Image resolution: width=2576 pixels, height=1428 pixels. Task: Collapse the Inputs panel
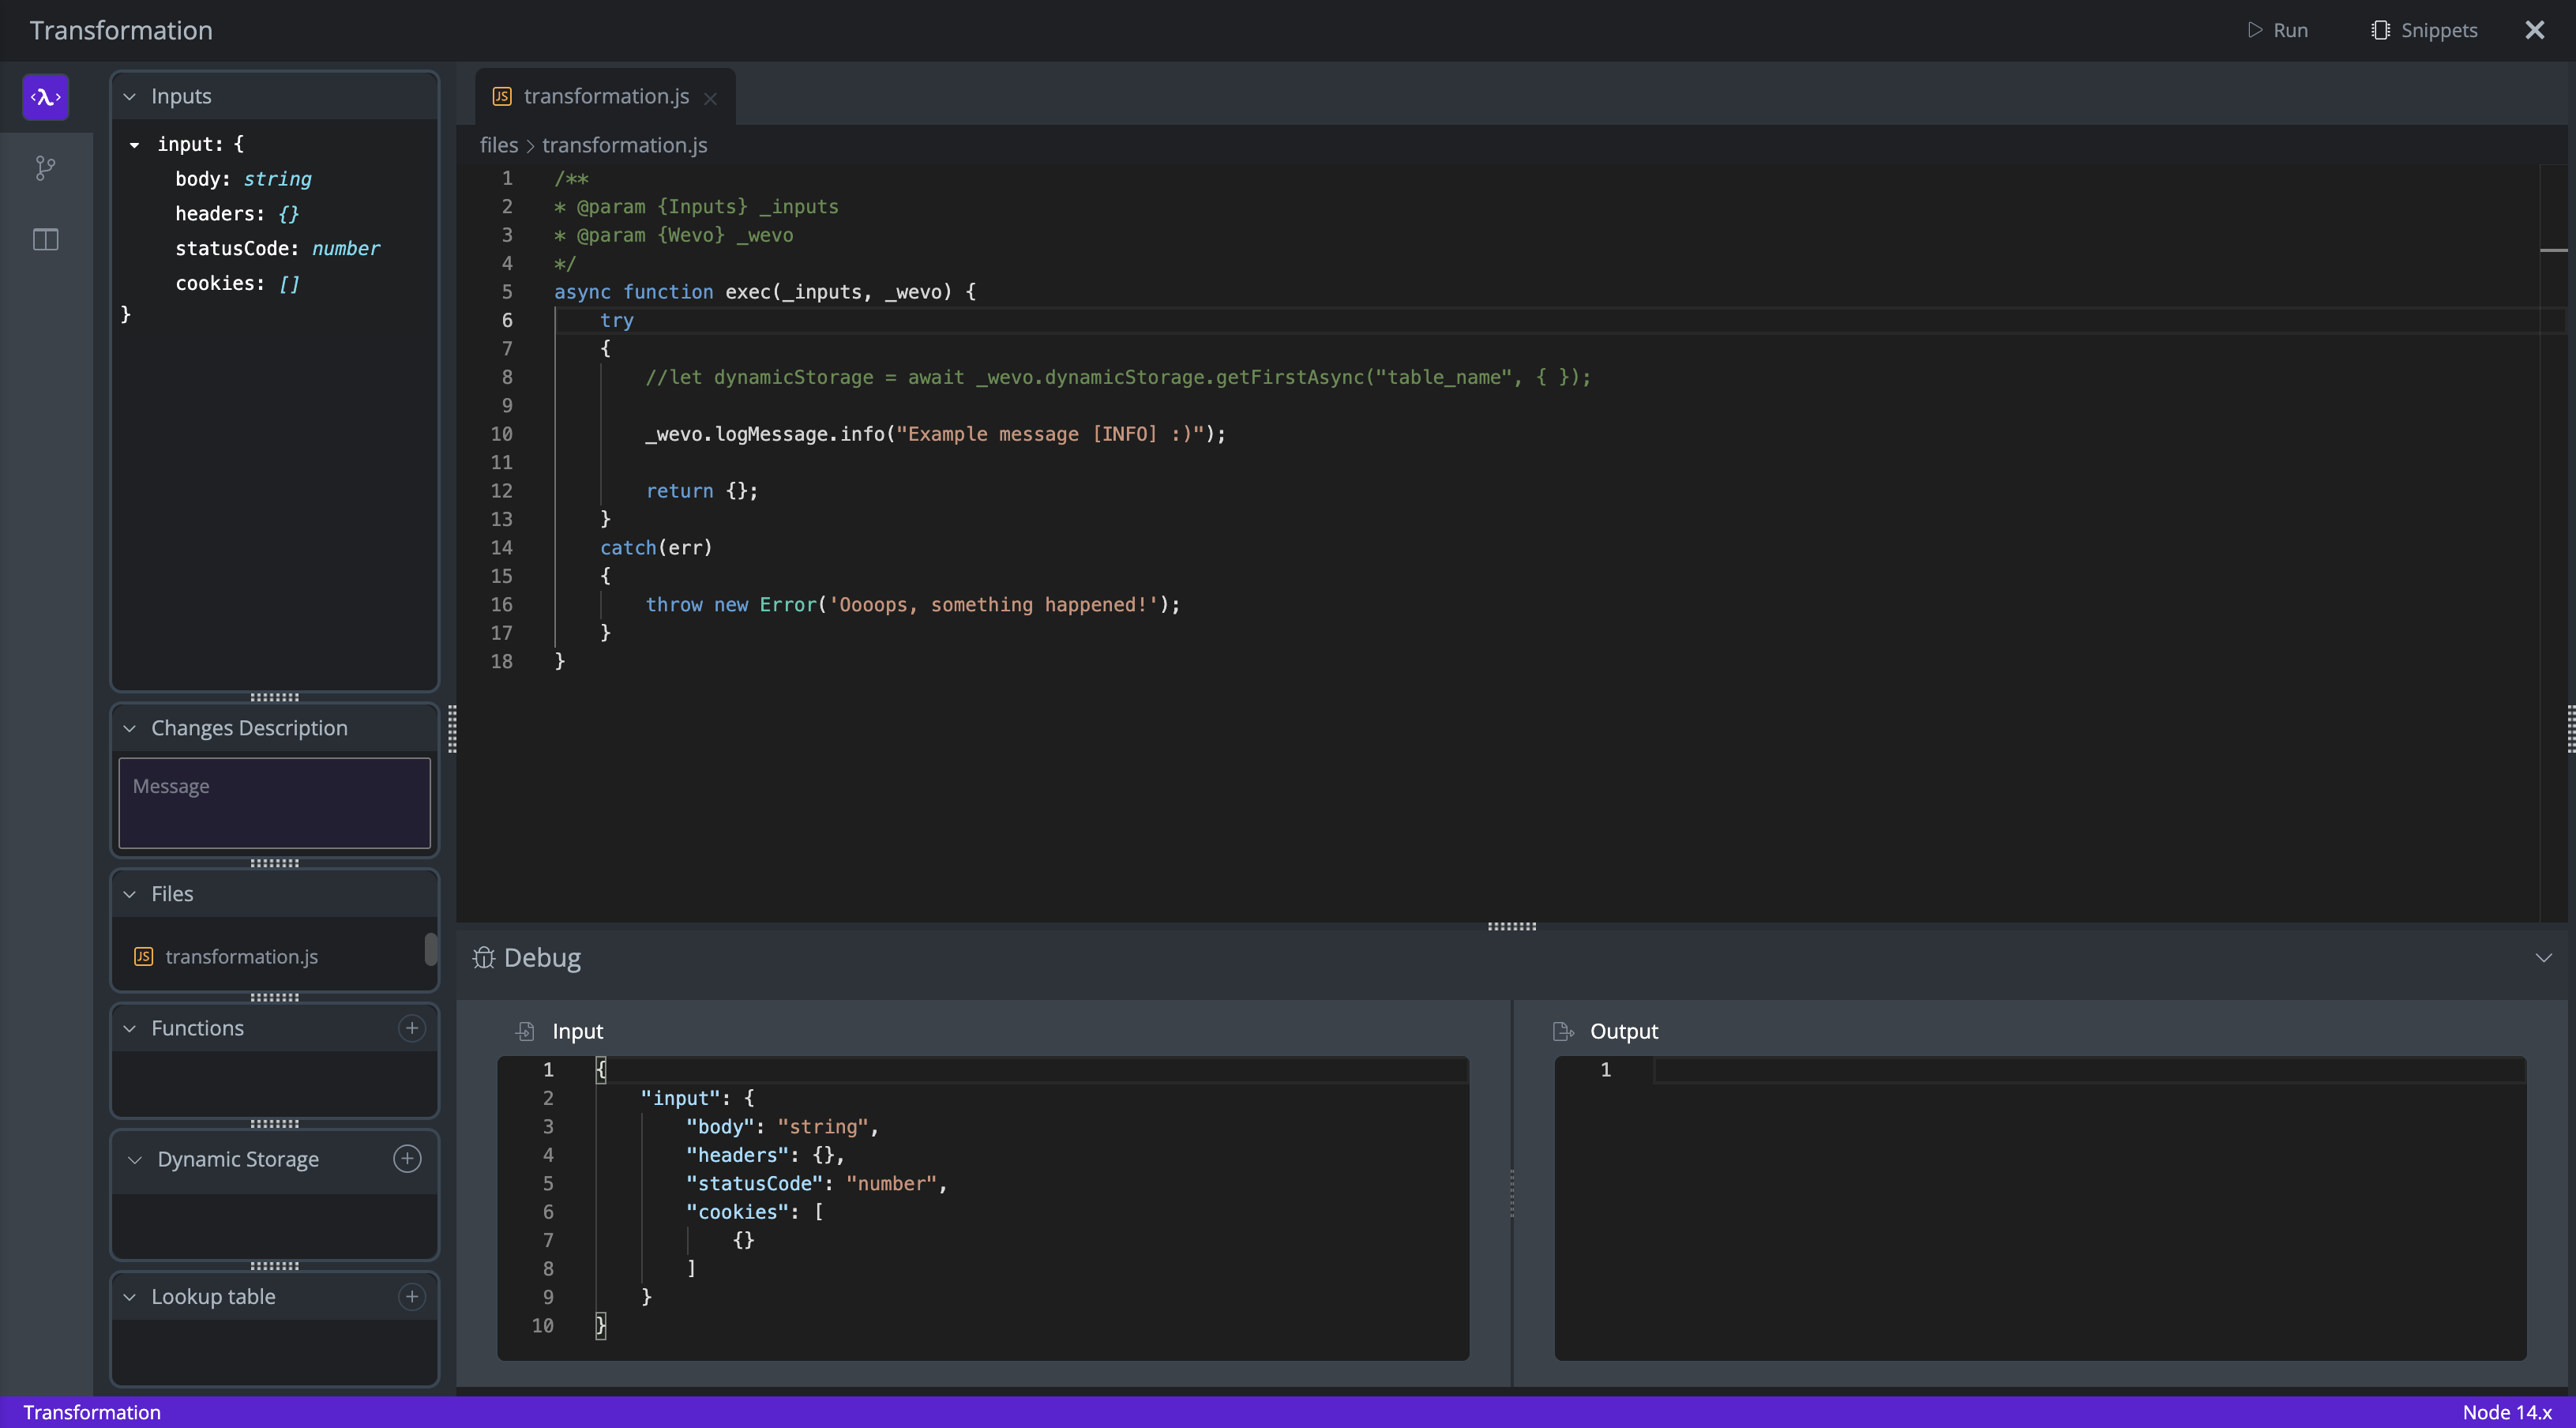(130, 97)
